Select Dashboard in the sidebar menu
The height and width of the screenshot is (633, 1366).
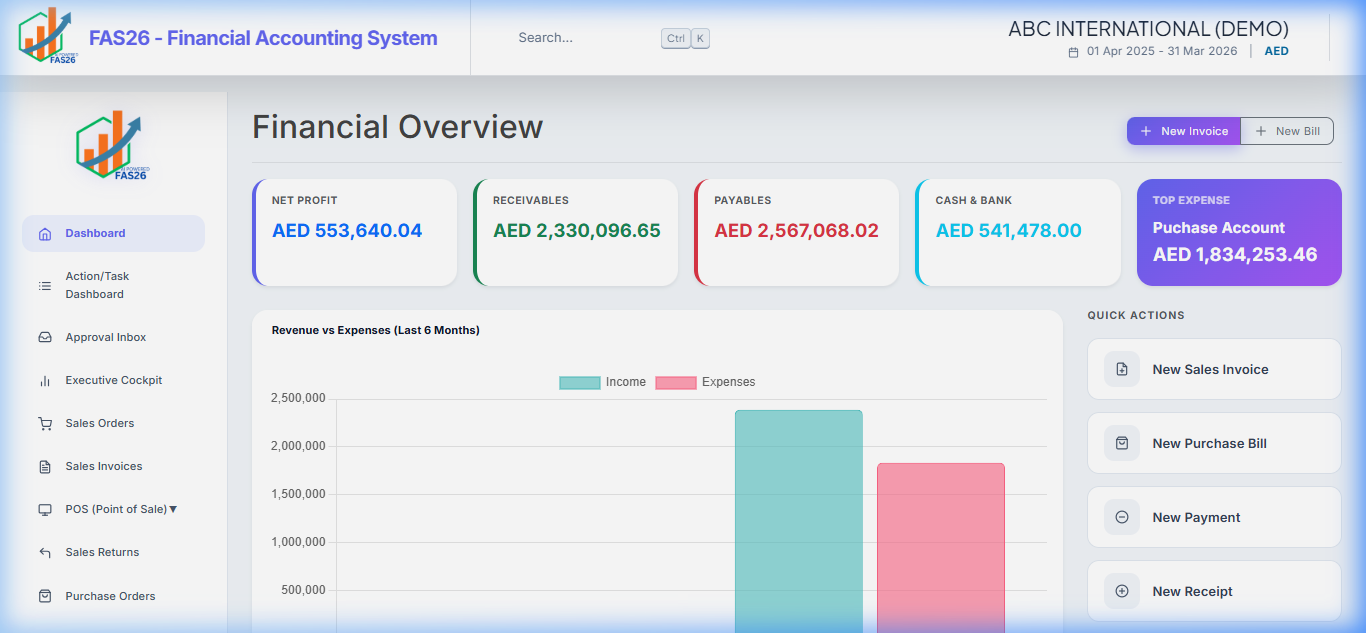tap(95, 232)
